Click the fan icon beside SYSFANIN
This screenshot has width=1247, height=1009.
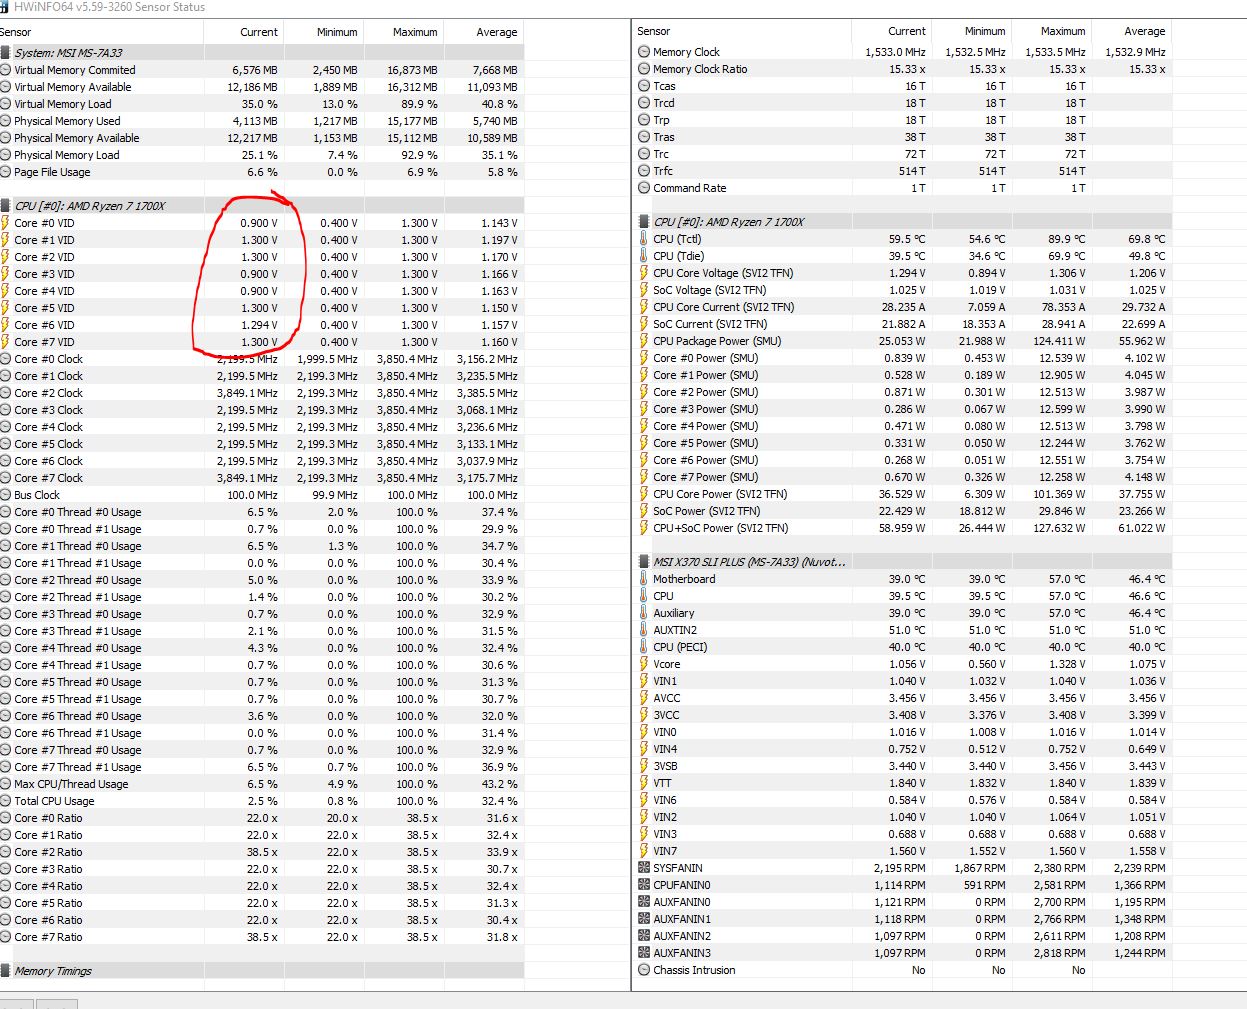[644, 868]
